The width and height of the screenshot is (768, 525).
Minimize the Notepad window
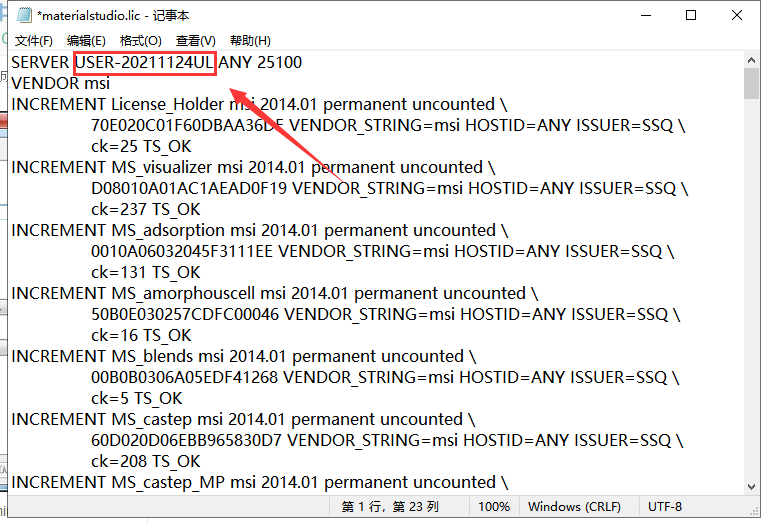point(646,15)
